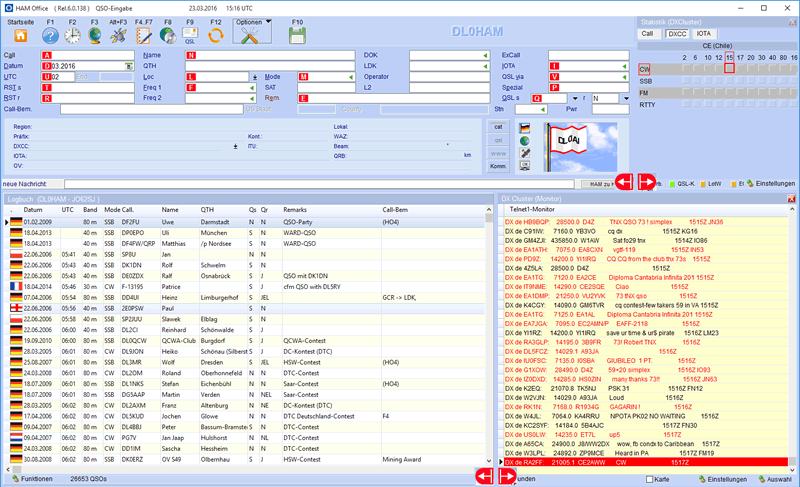The width and height of the screenshot is (800, 487).
Task: Click the Komm. button
Action: point(498,166)
